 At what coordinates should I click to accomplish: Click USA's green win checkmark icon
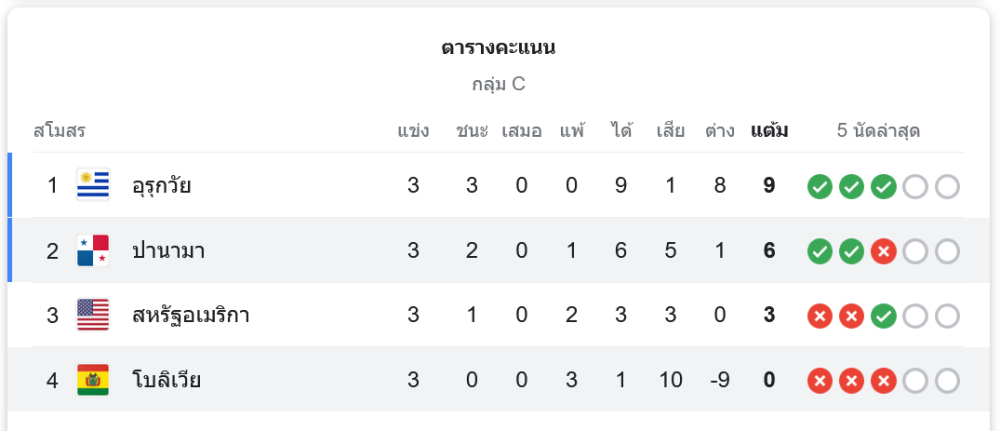(883, 316)
